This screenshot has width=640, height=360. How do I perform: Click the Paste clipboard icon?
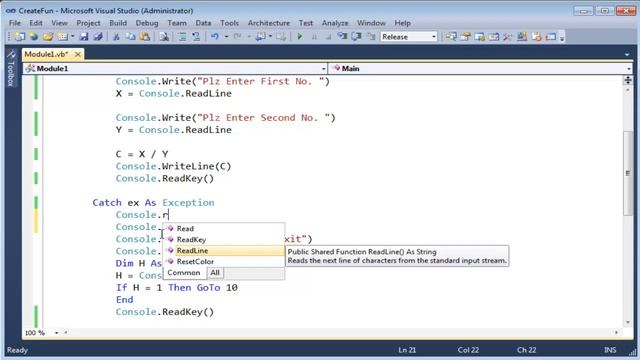click(145, 37)
